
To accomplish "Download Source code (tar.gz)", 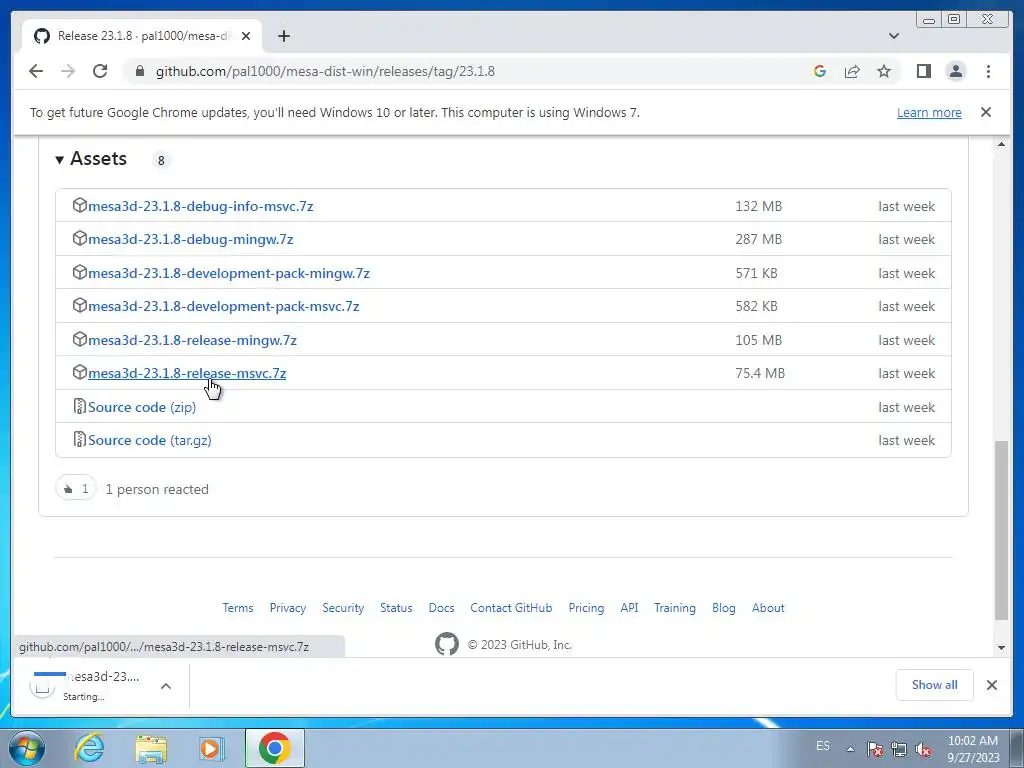I will tap(150, 440).
